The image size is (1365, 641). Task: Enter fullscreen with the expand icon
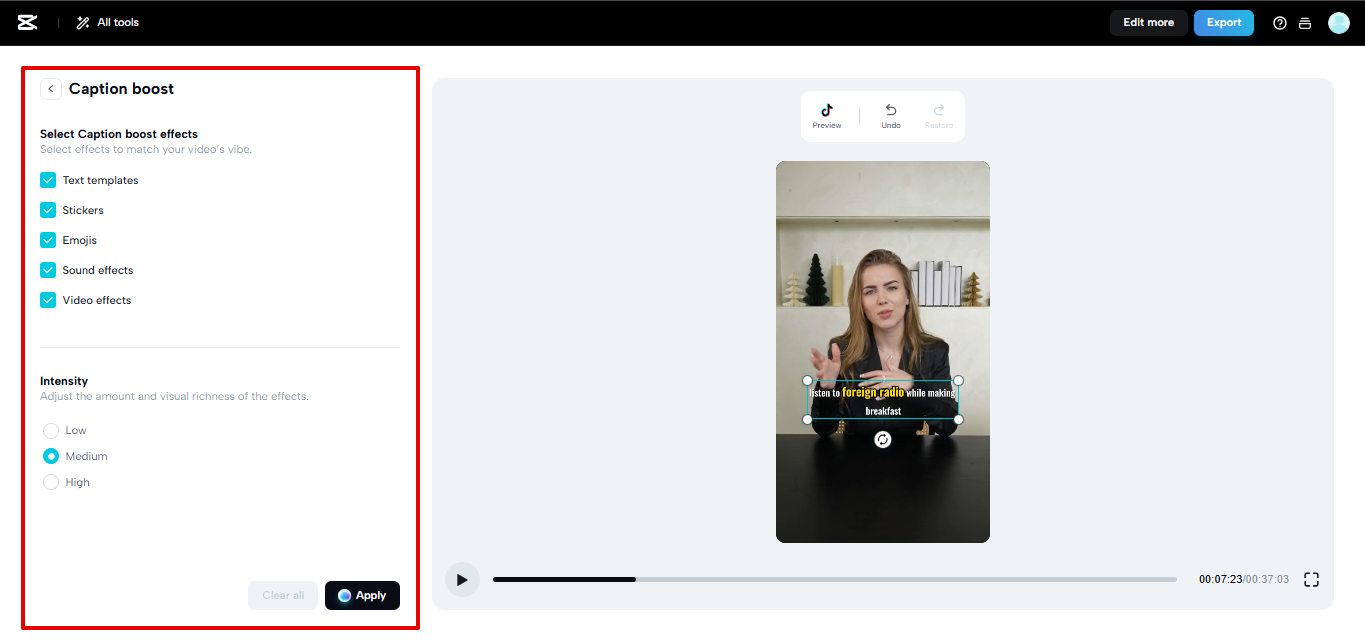(1311, 578)
